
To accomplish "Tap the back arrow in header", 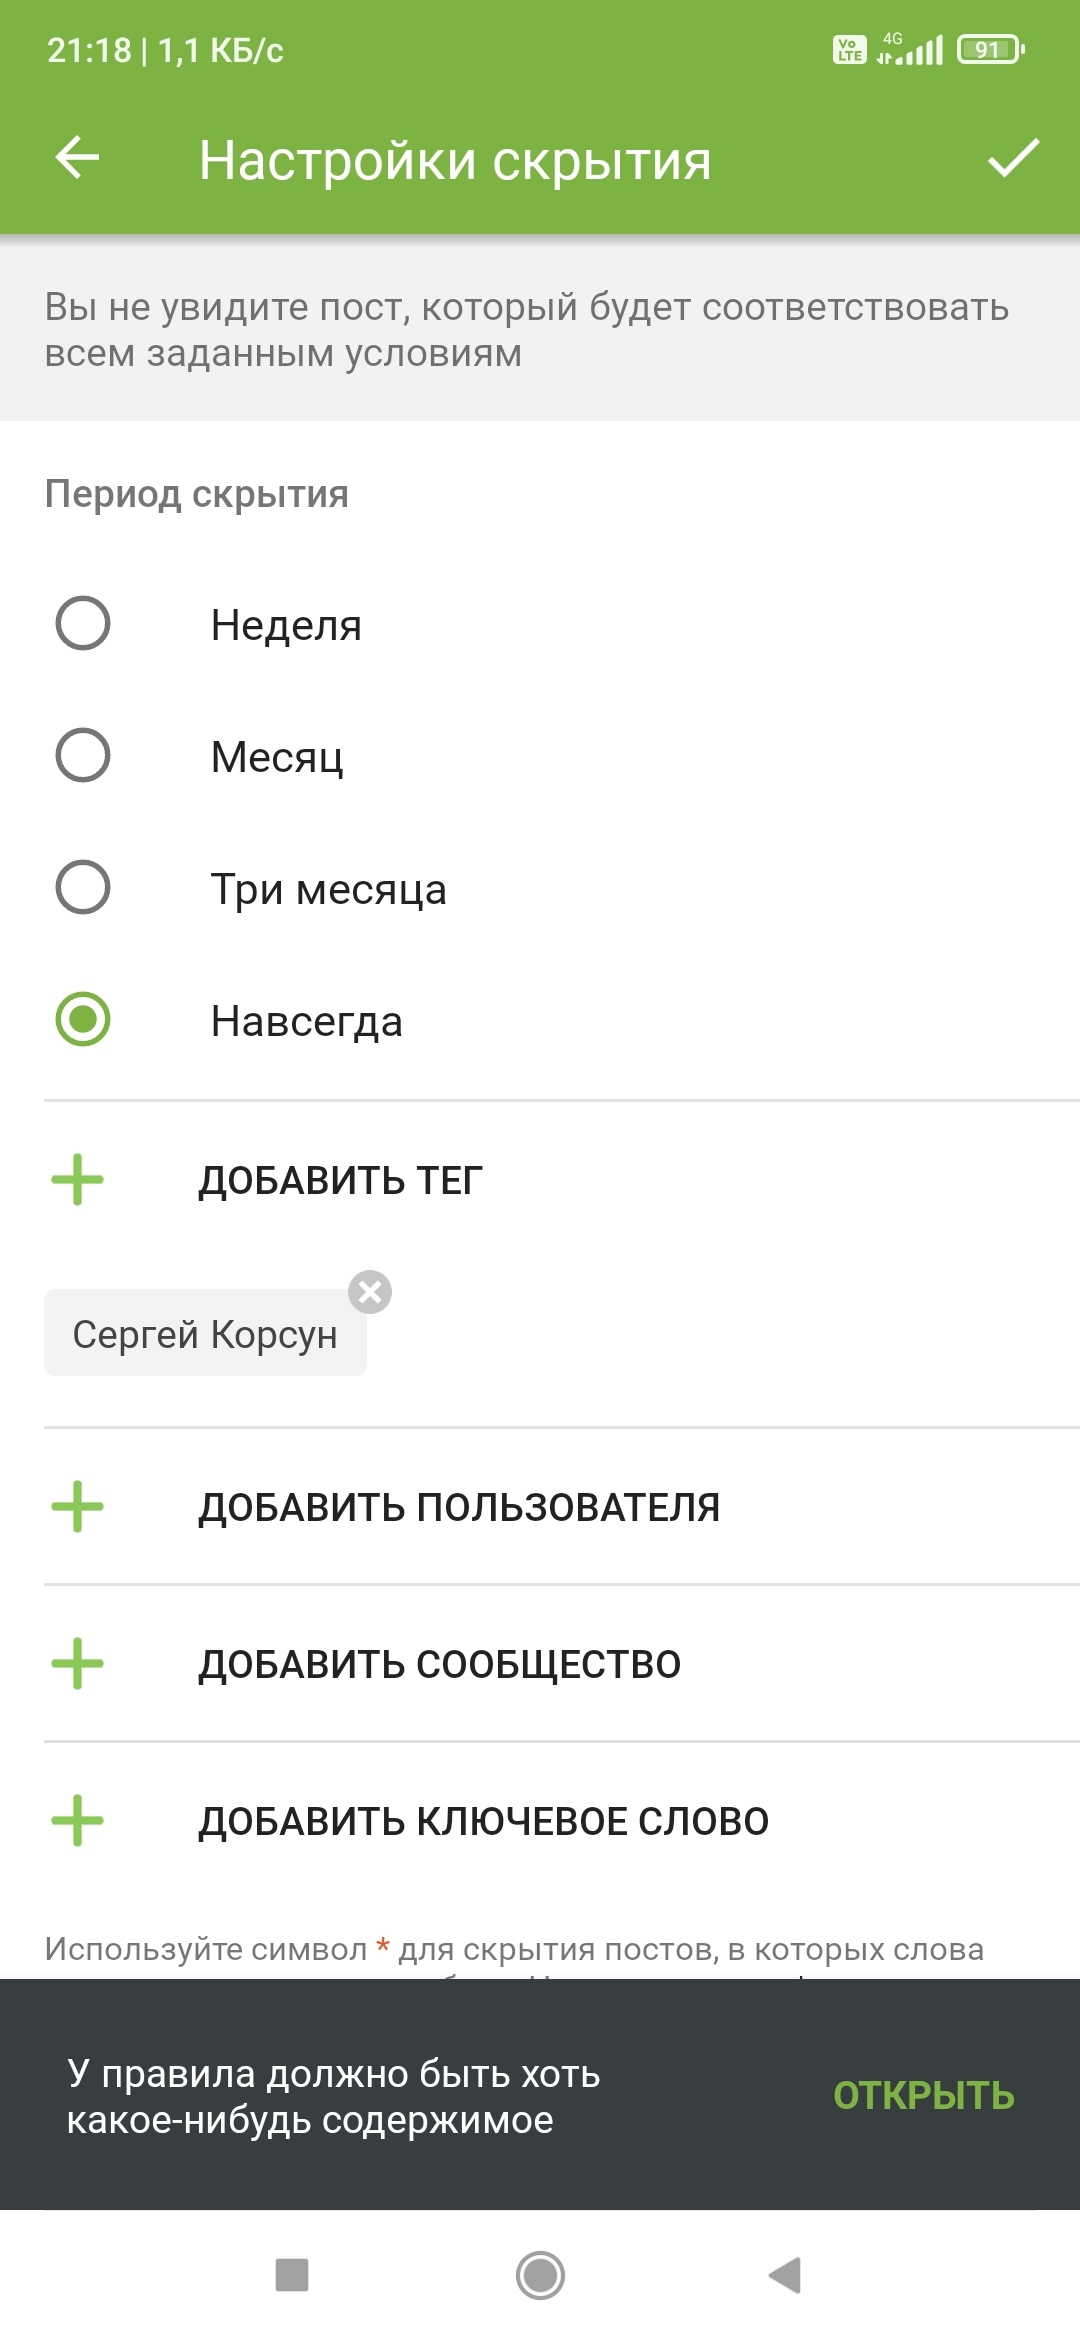I will click(77, 158).
